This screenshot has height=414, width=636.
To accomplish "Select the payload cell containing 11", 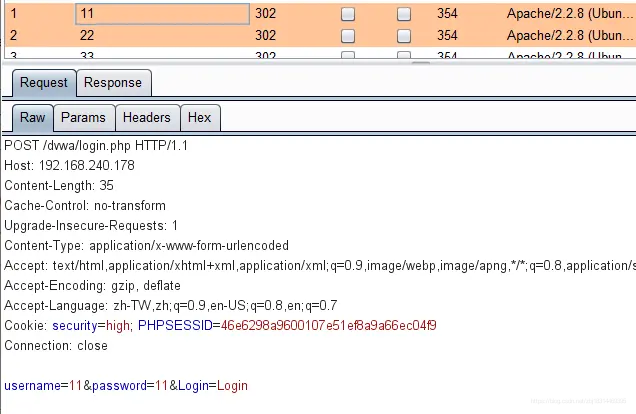I will click(162, 15).
